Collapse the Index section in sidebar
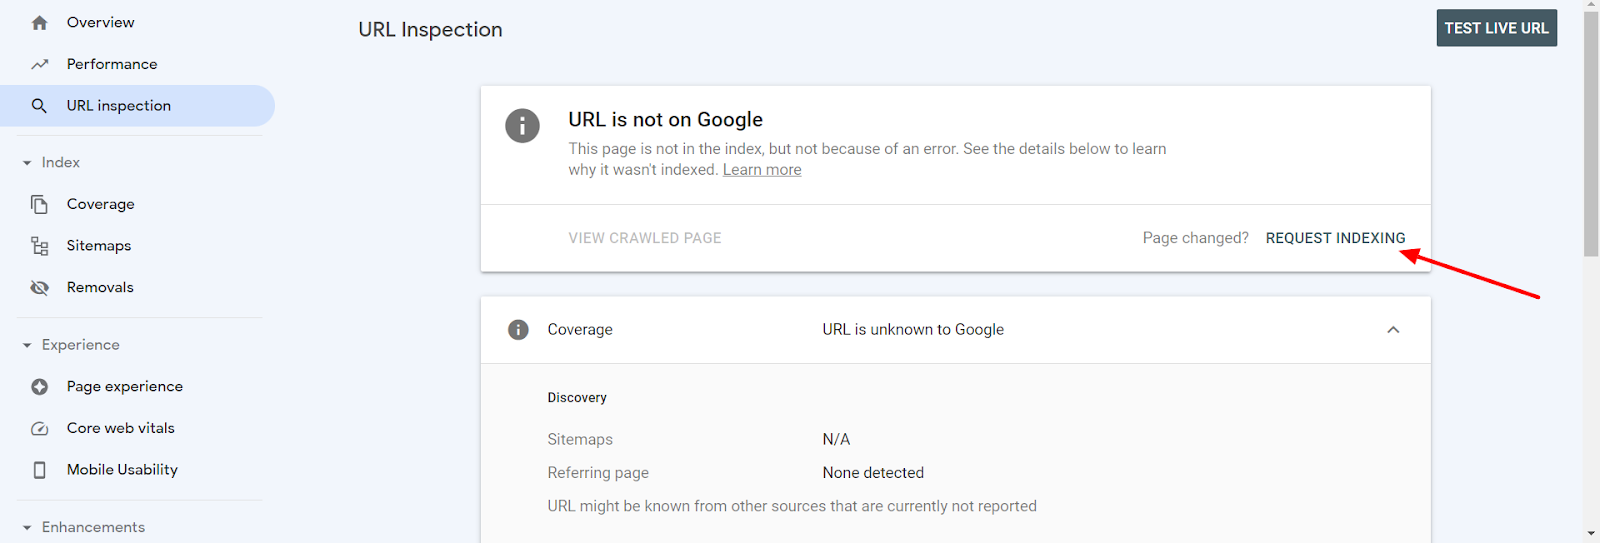This screenshot has height=543, width=1600. tap(27, 163)
